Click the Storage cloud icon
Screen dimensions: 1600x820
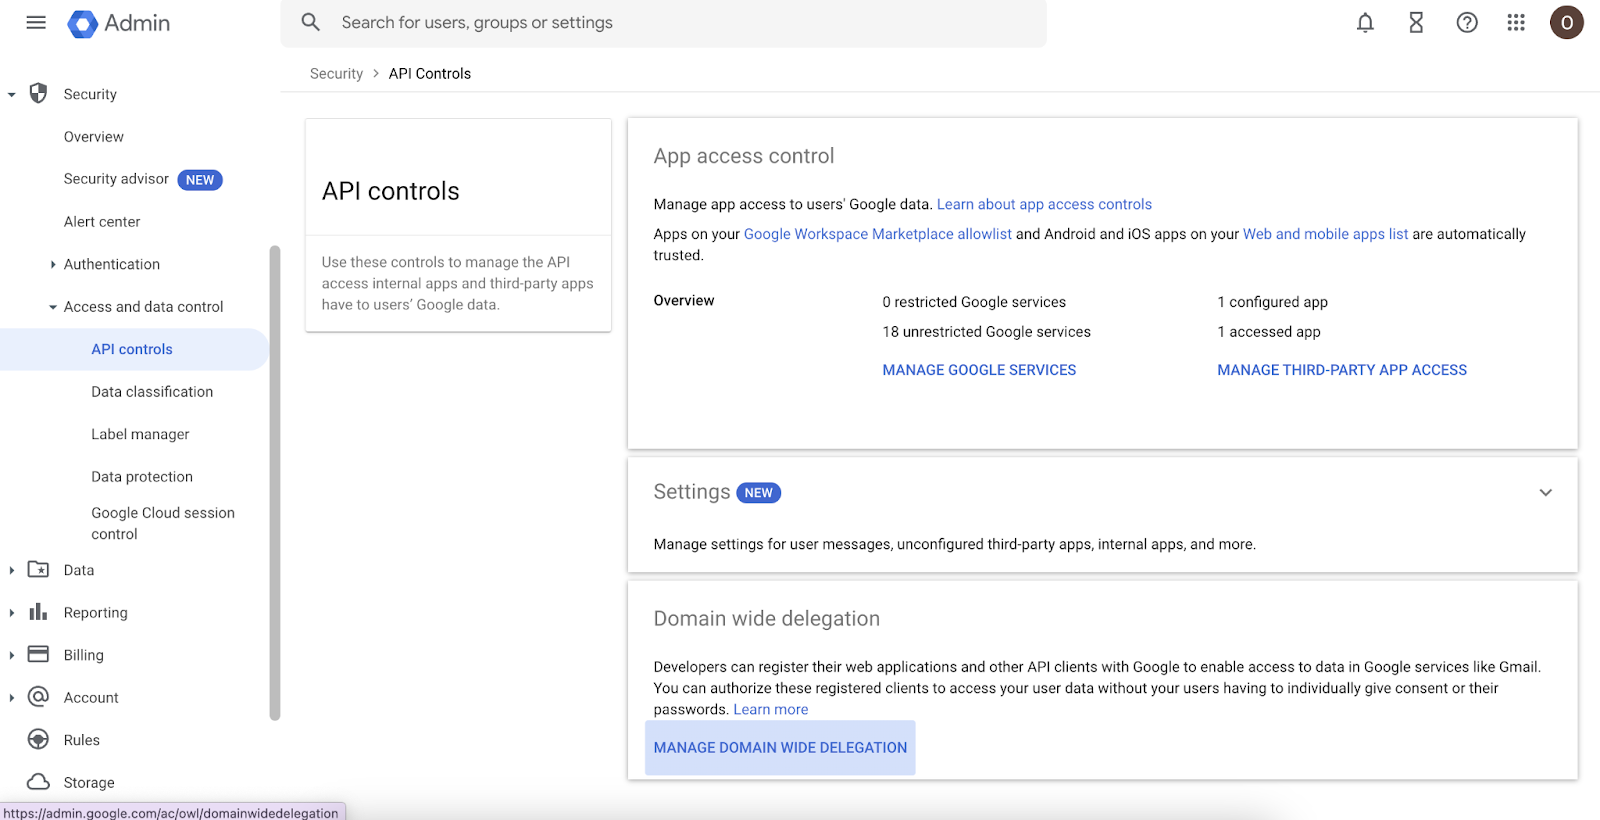click(39, 781)
